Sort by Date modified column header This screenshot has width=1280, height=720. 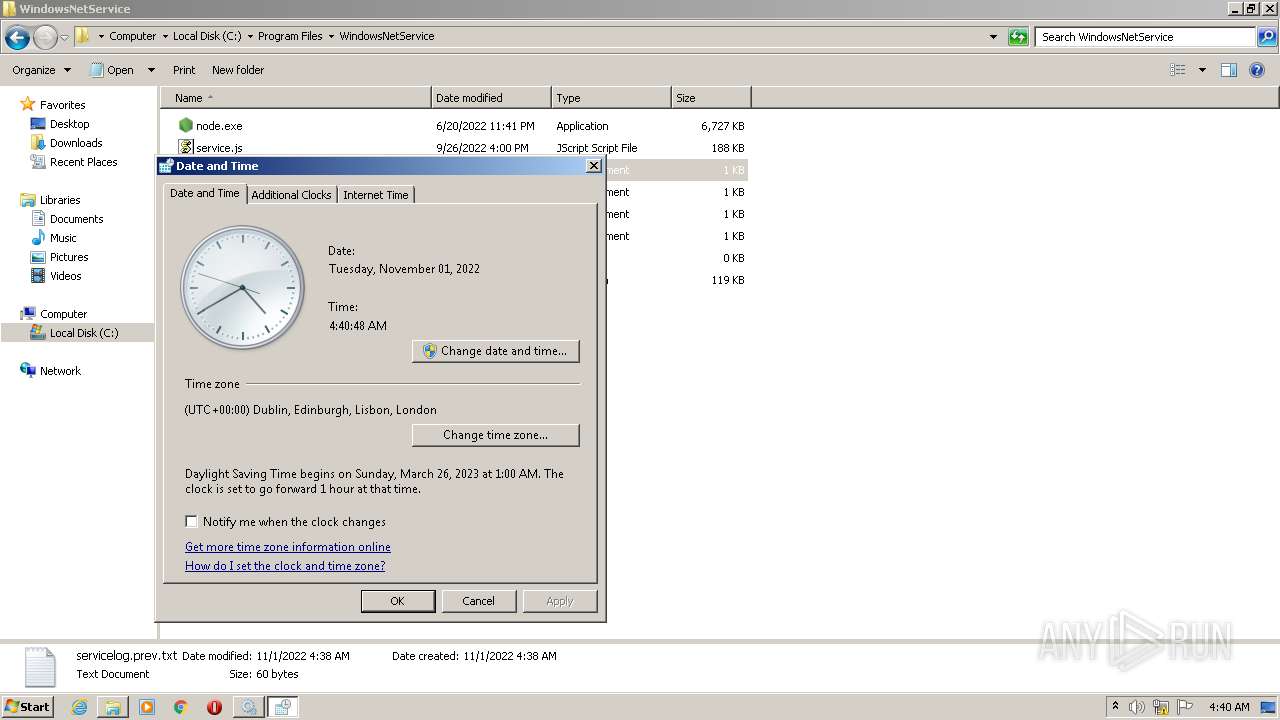491,98
